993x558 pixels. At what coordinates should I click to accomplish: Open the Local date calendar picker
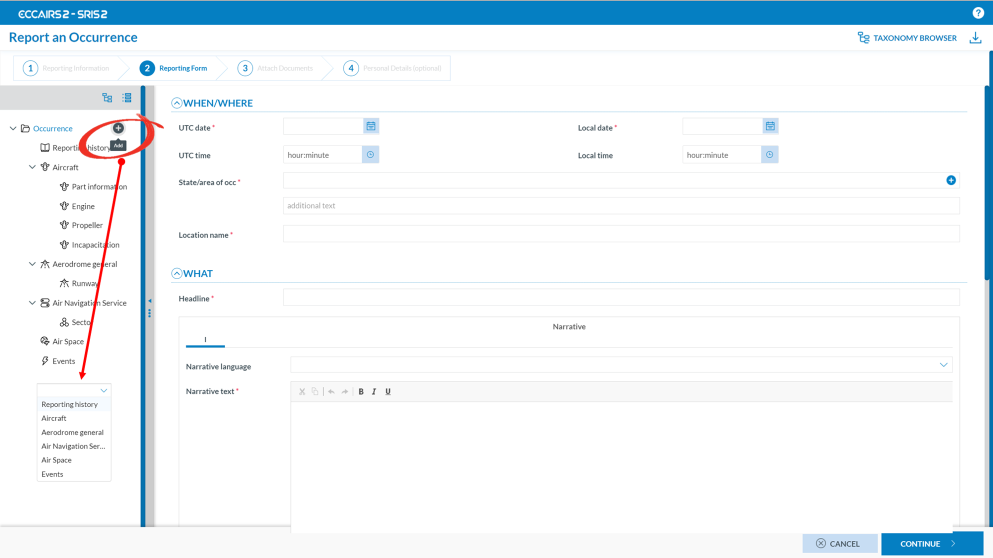pyautogui.click(x=770, y=127)
